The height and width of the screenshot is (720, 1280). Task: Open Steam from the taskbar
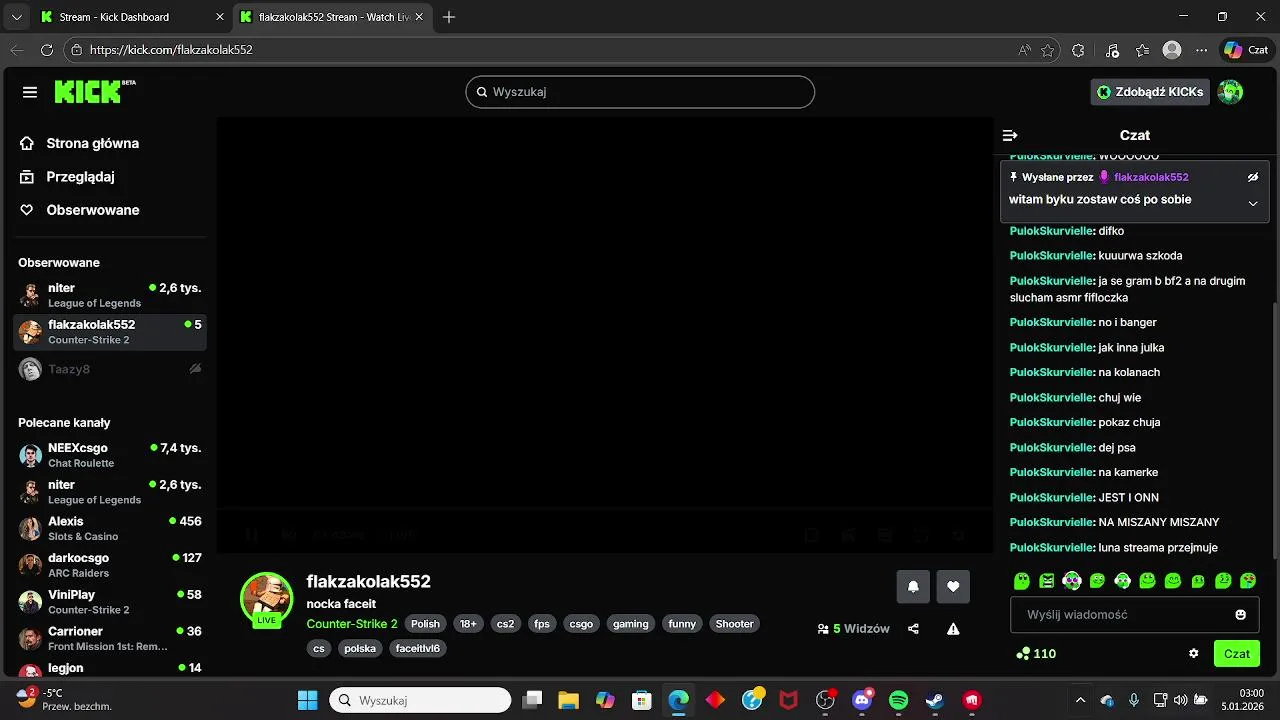click(x=935, y=700)
